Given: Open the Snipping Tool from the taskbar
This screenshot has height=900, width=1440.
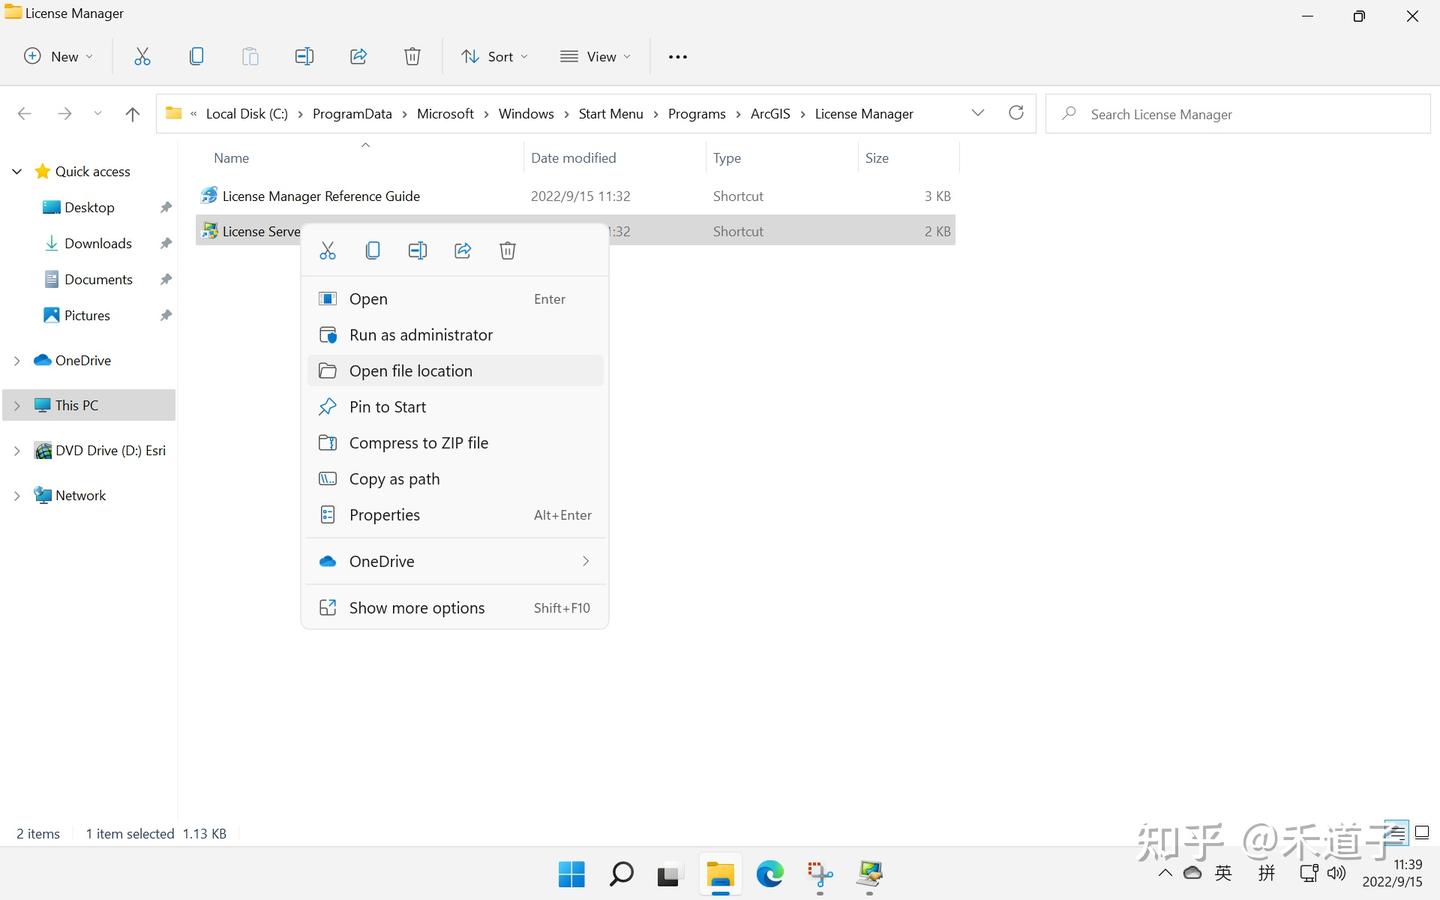Looking at the screenshot, I should click(819, 874).
